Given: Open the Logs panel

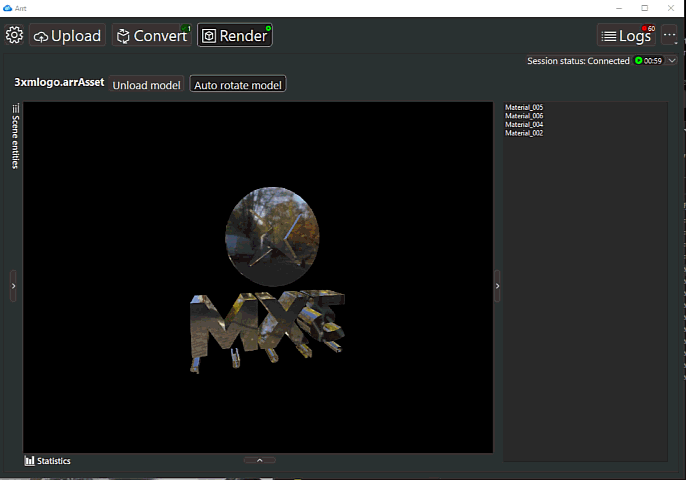Looking at the screenshot, I should click(626, 36).
